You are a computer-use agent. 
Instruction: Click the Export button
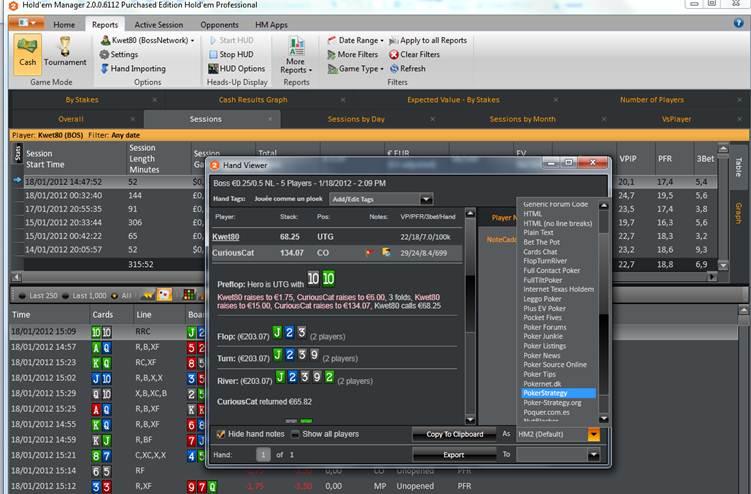point(454,455)
